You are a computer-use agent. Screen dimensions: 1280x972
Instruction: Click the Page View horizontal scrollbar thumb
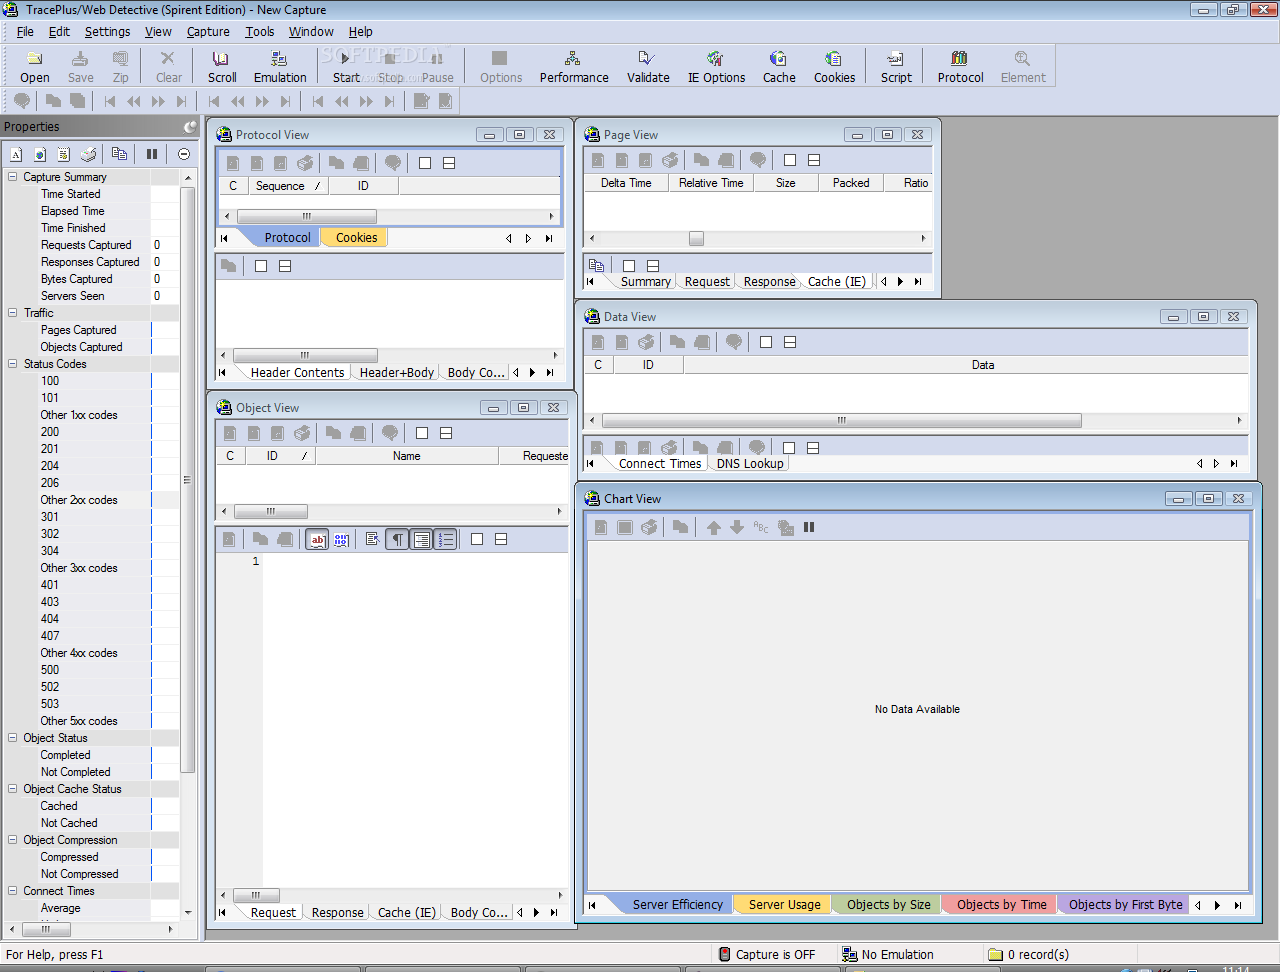(x=696, y=239)
